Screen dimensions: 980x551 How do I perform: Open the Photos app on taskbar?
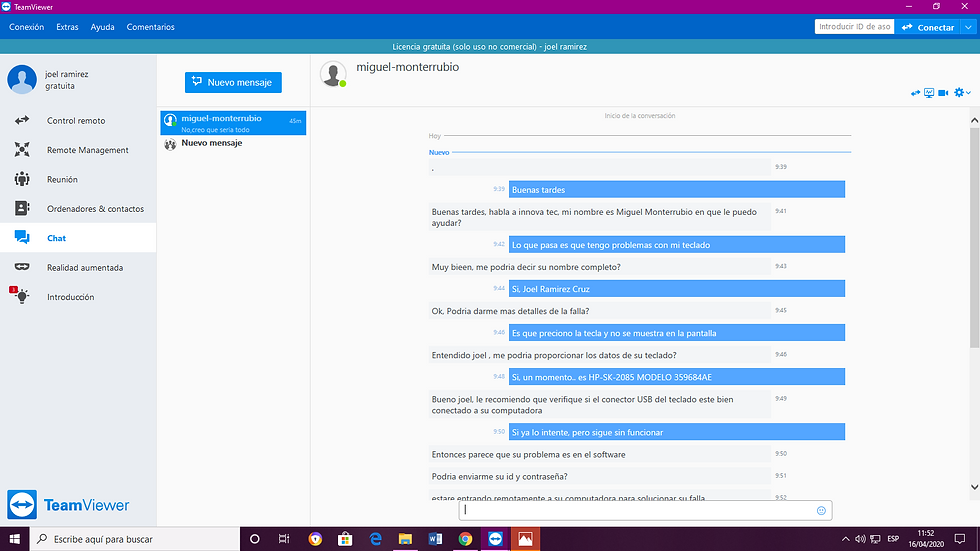tap(525, 539)
